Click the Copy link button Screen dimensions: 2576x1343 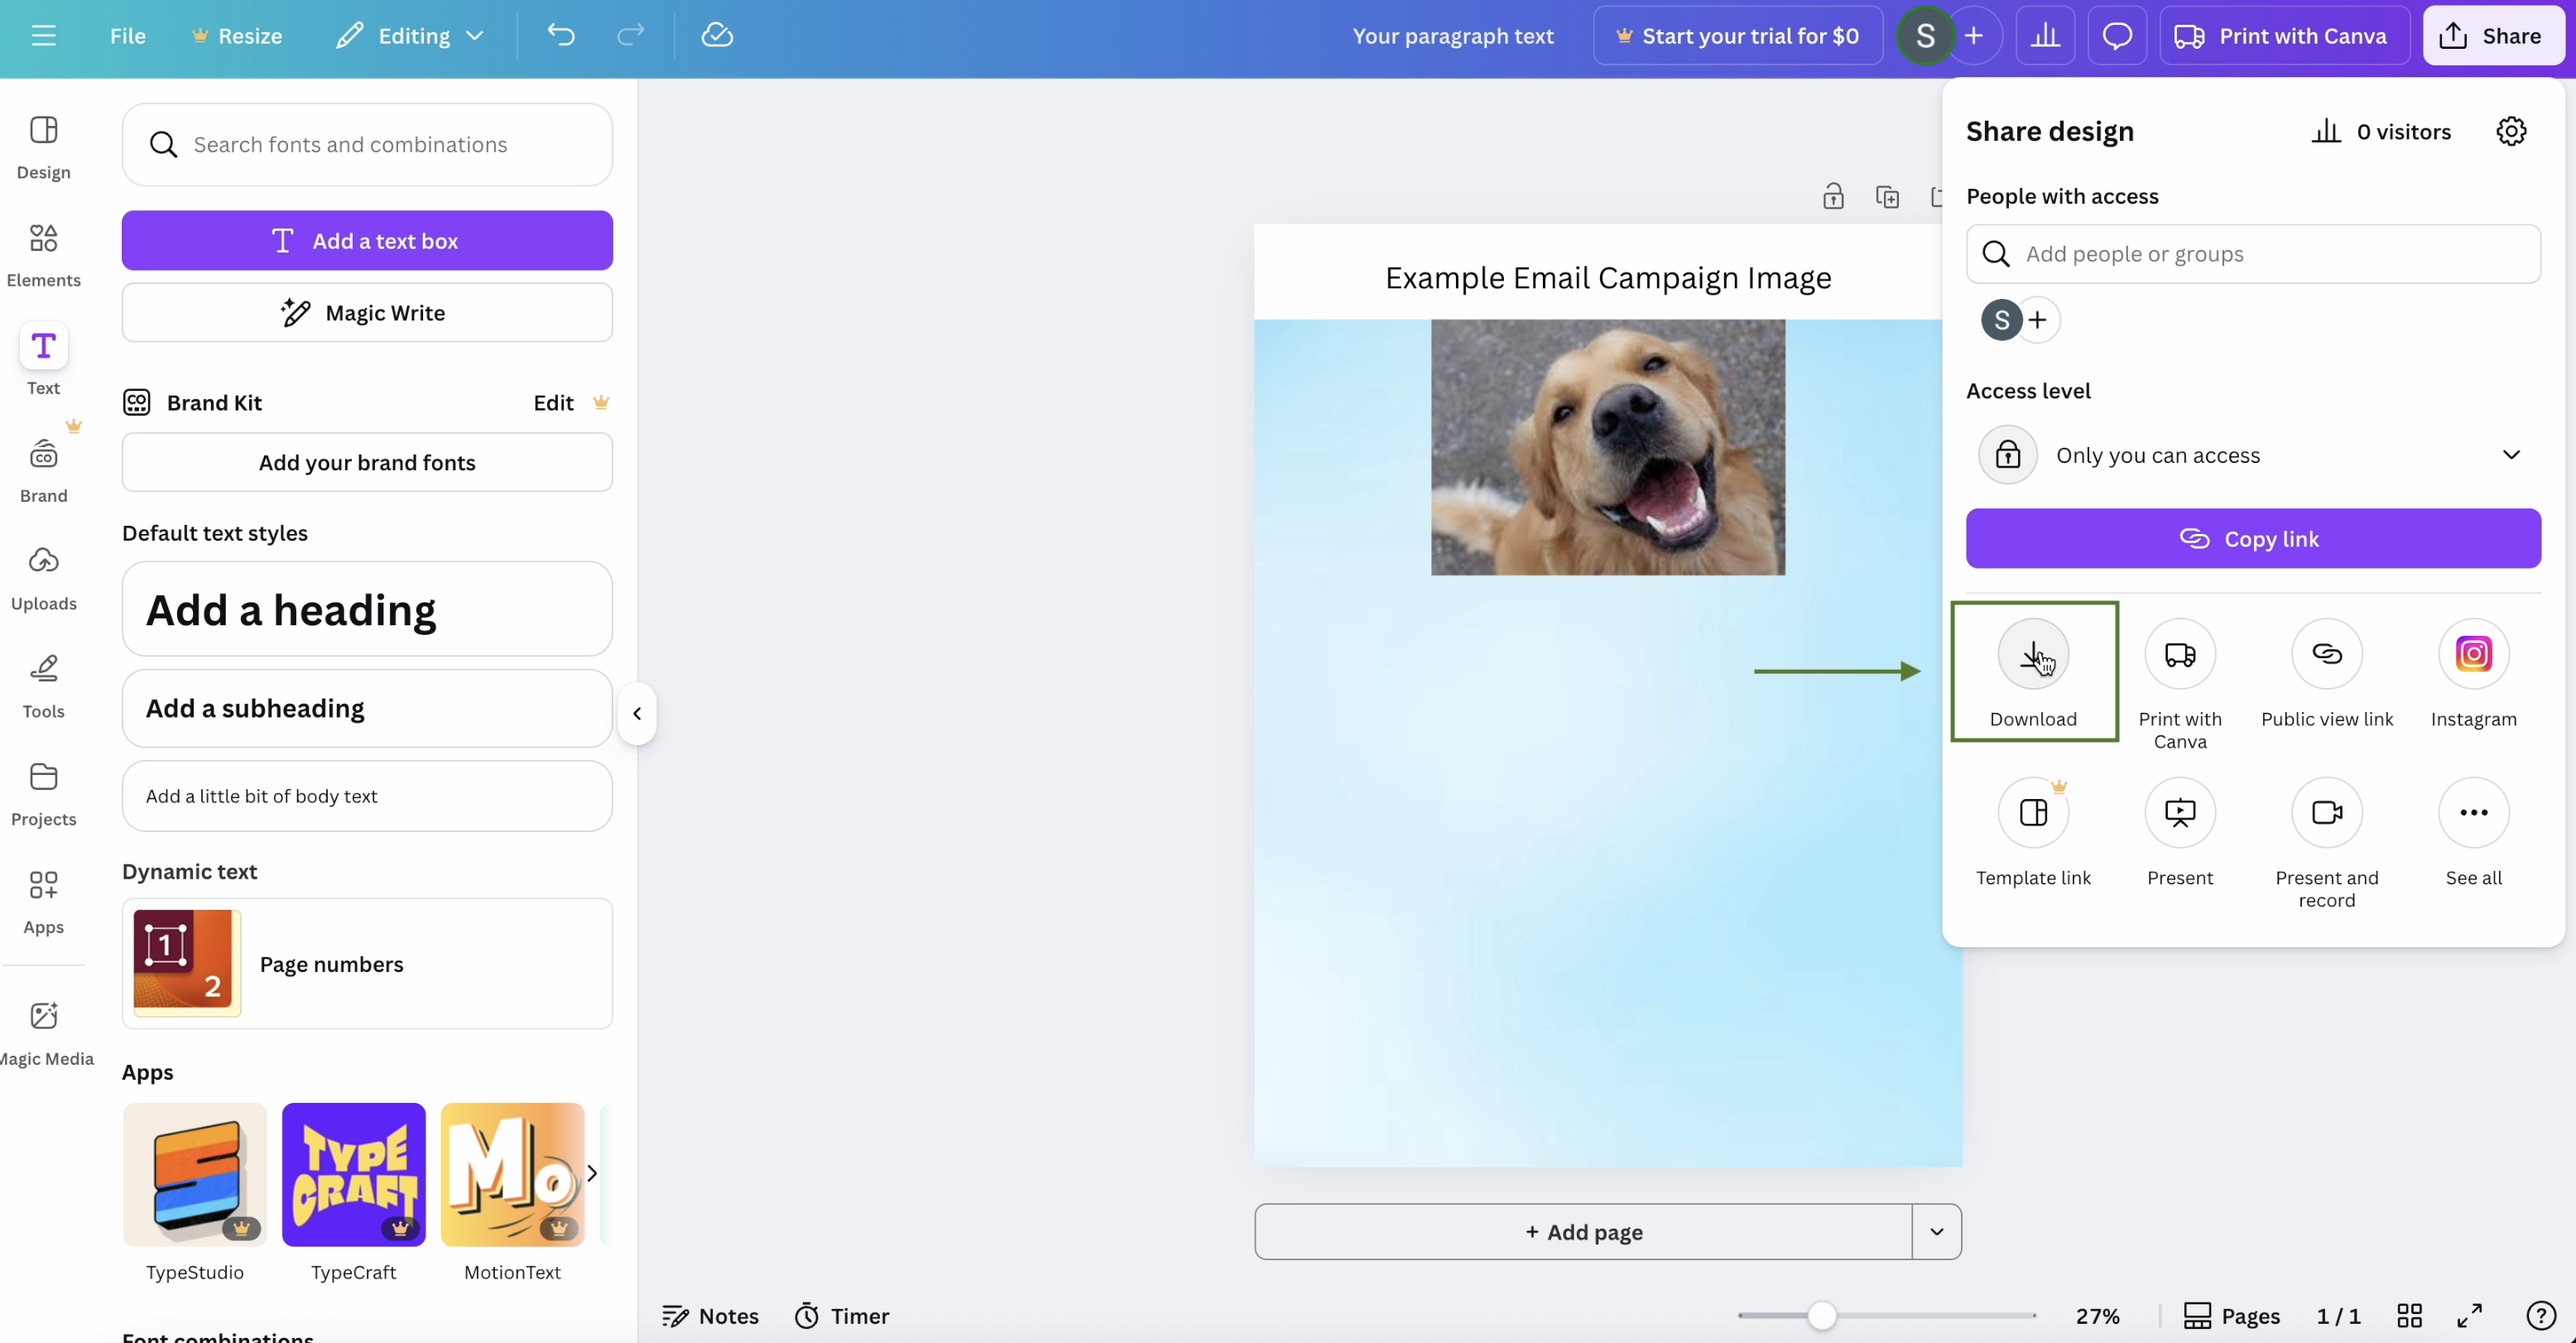(2252, 539)
